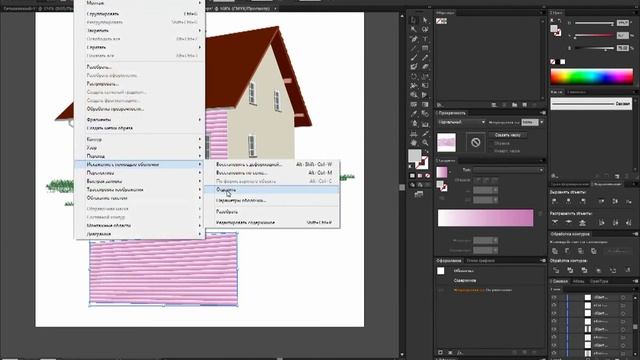Toggle eye icon of topmost Layers panel row

click(x=554, y=298)
